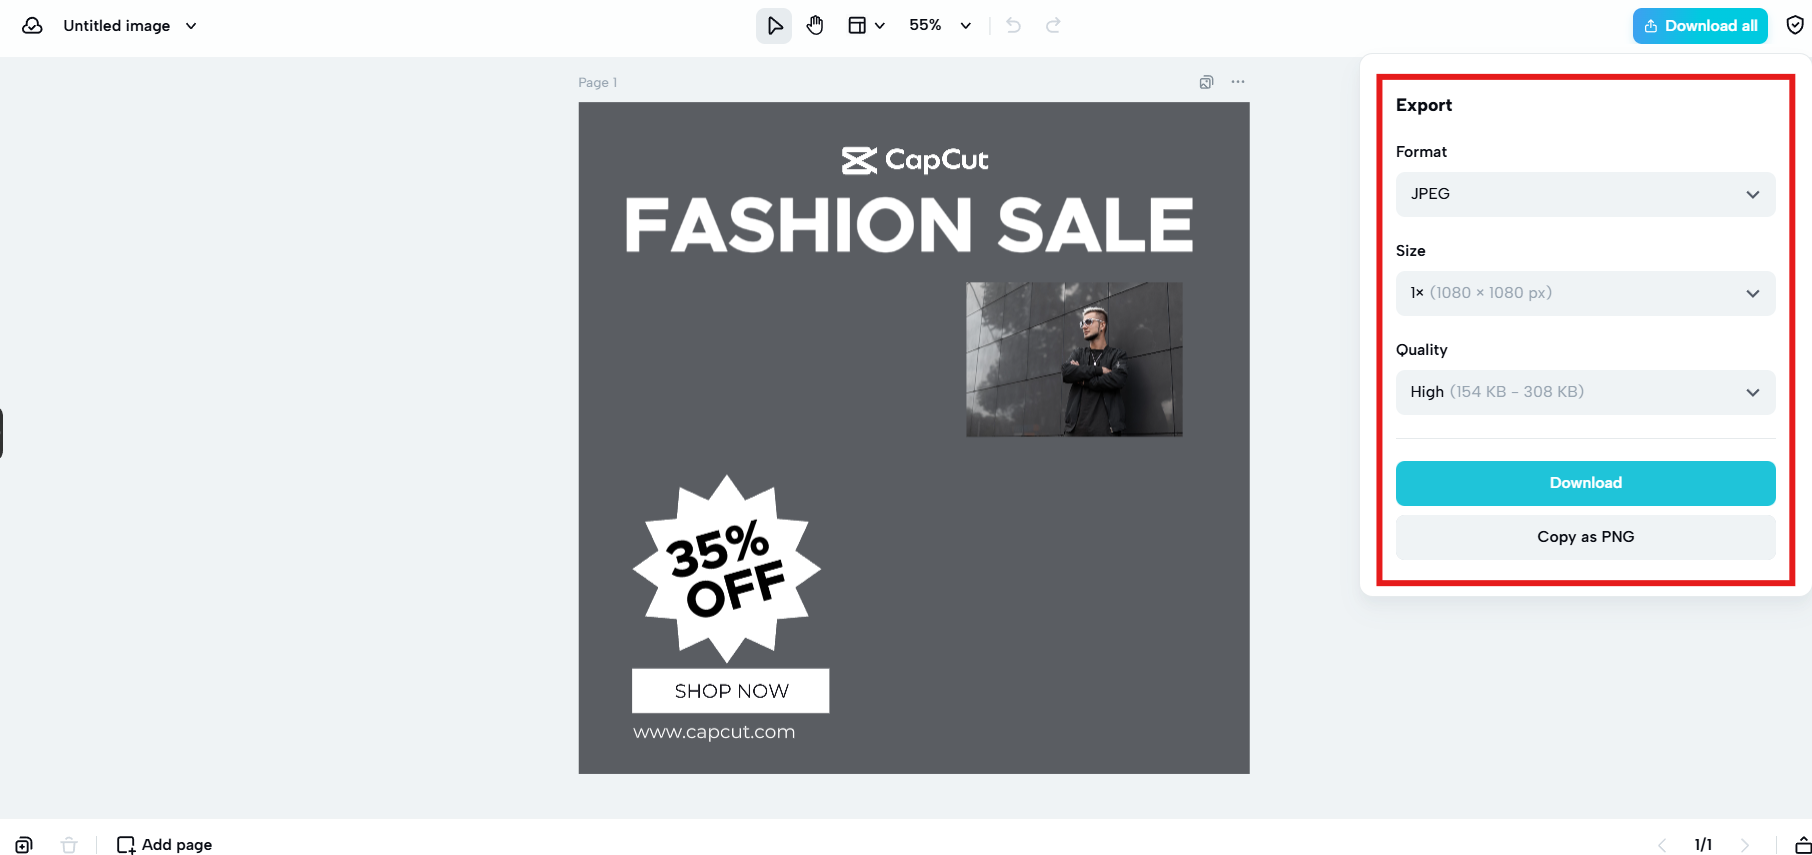Expand the Quality dropdown showing High

pyautogui.click(x=1585, y=392)
